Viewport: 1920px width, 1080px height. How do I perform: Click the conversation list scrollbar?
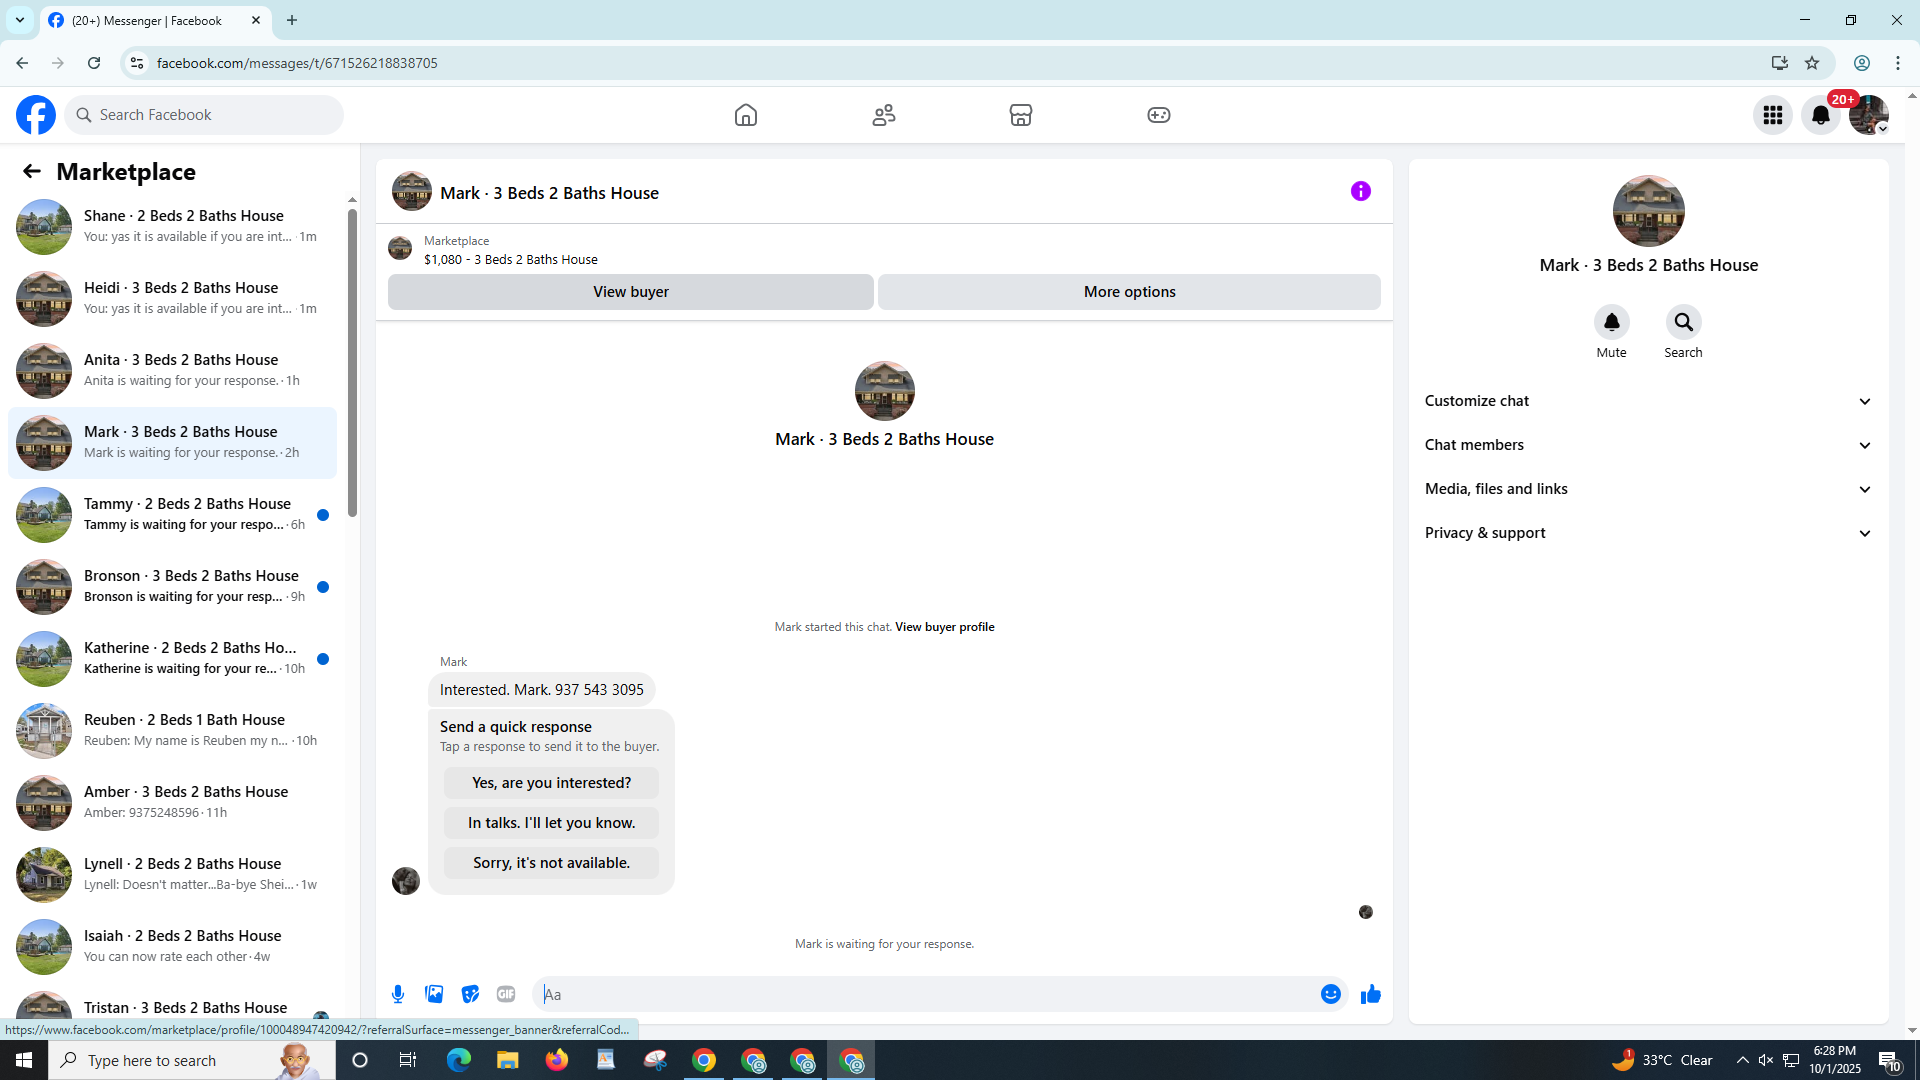coord(352,365)
